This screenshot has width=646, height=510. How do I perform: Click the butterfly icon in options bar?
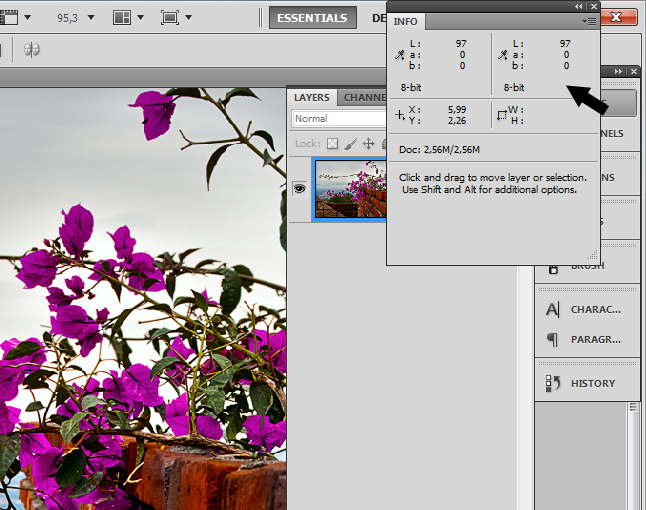tap(32, 50)
